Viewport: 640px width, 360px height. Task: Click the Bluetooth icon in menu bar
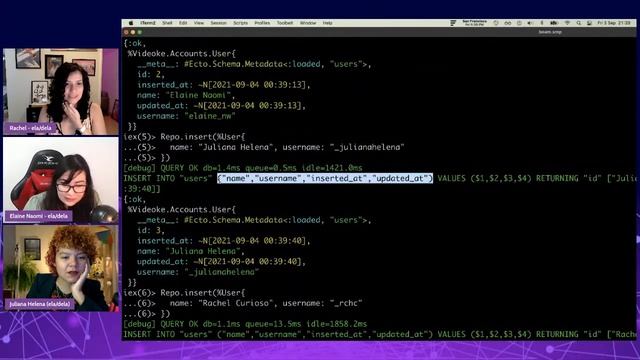tap(542, 23)
